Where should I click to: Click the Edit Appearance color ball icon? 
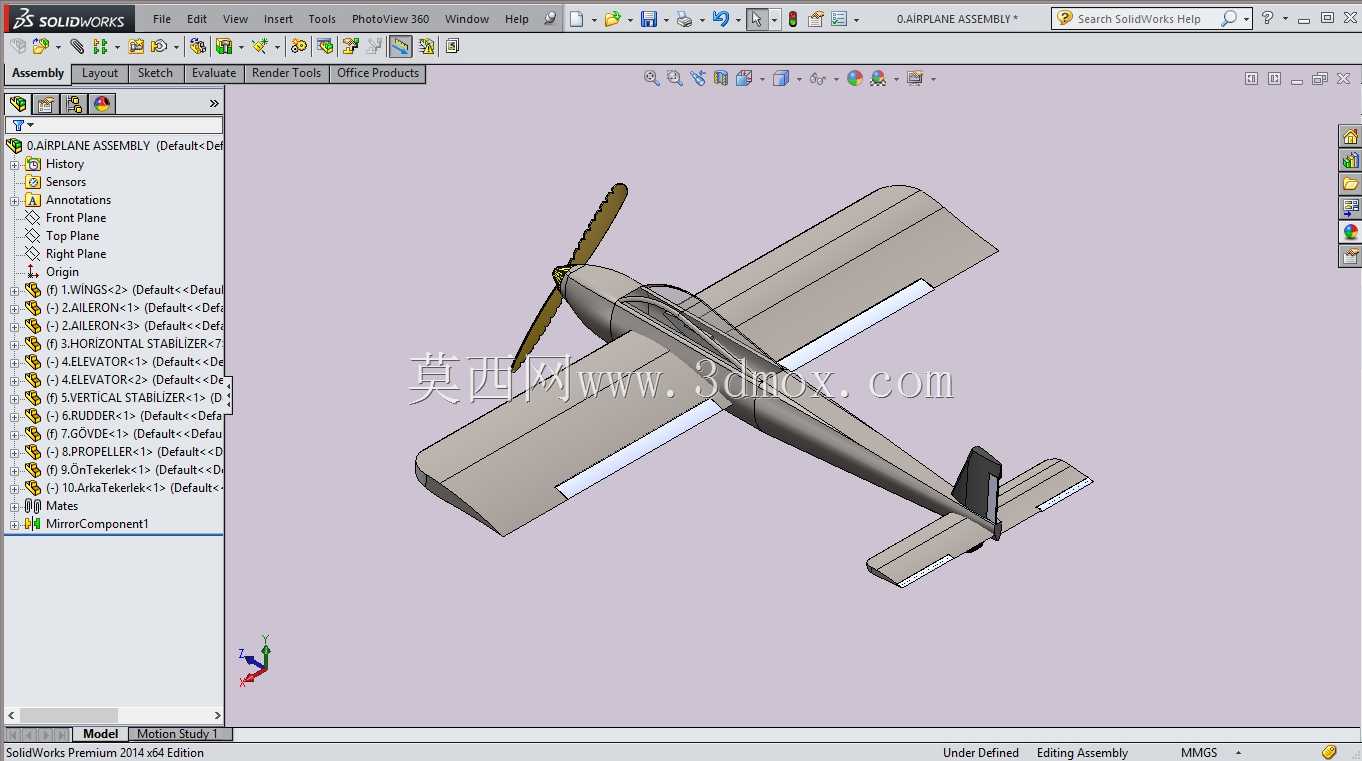coord(854,78)
